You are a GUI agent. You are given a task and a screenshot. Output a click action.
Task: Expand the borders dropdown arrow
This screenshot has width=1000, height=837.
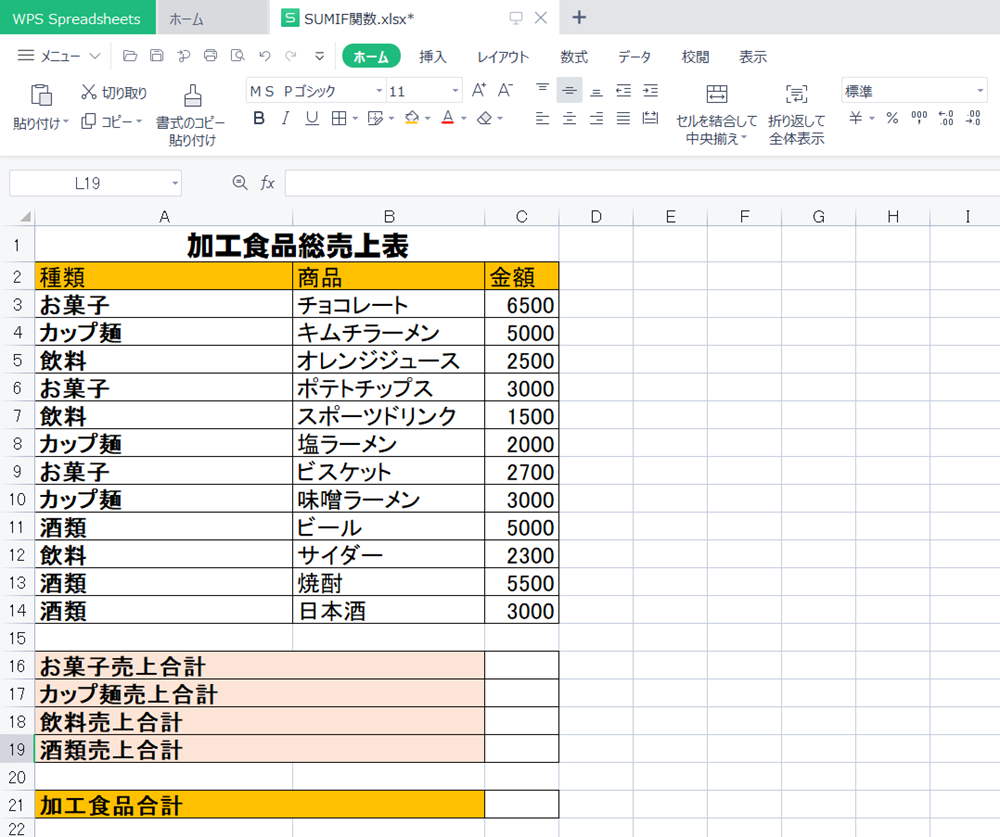coord(355,118)
